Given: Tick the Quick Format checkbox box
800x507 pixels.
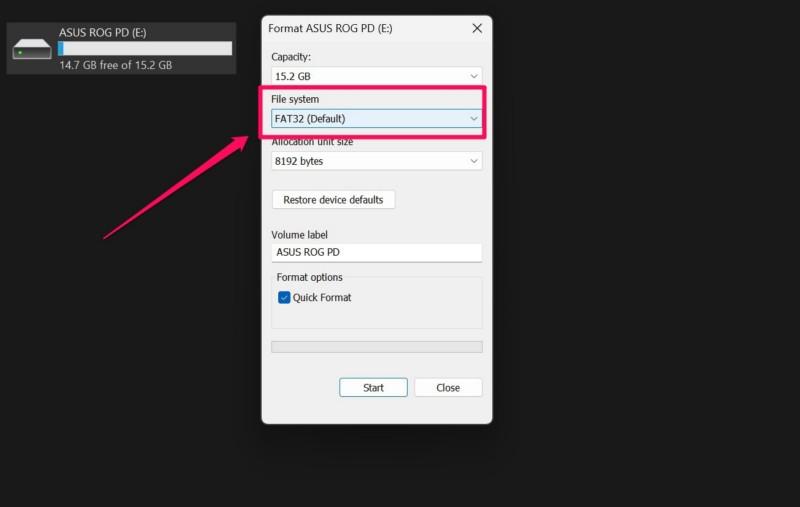Looking at the screenshot, I should [x=284, y=298].
